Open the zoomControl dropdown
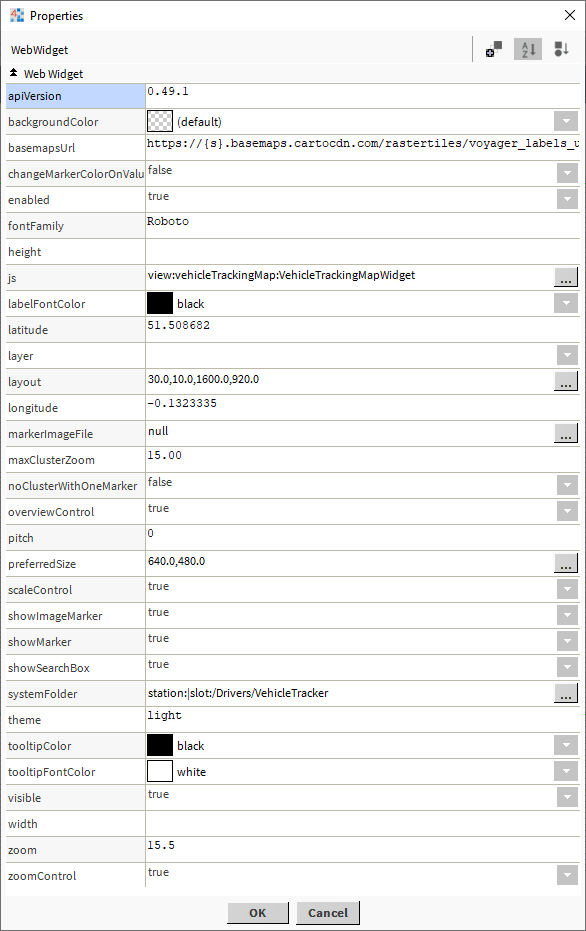The width and height of the screenshot is (586, 931). 566,875
